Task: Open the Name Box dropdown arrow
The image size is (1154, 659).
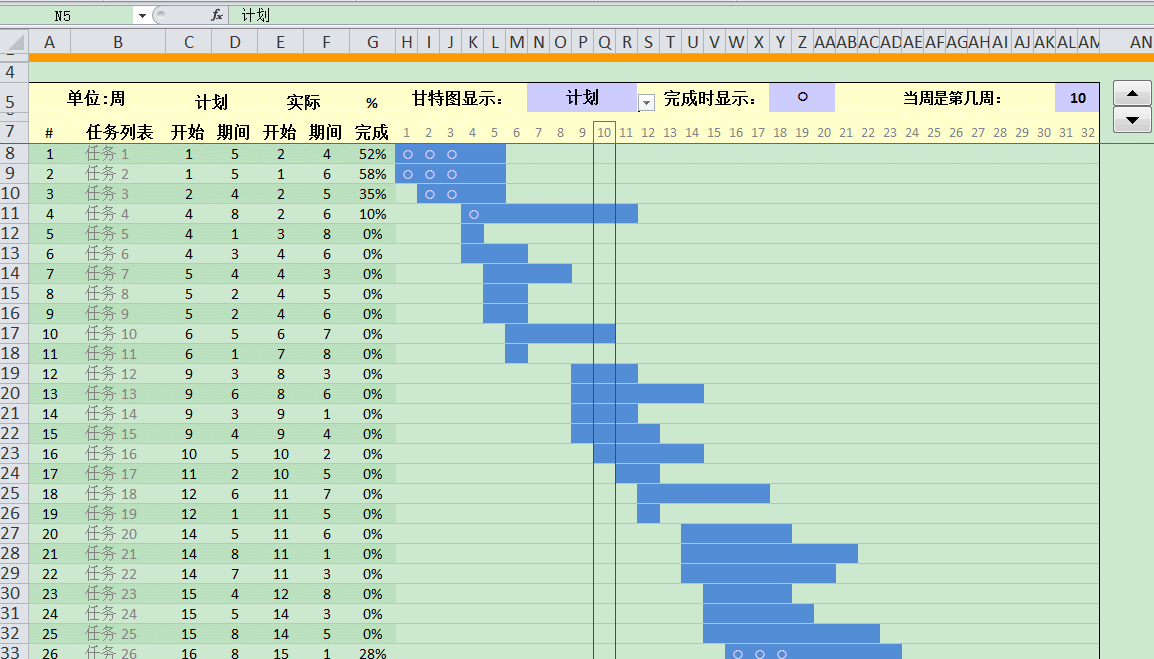Action: (142, 15)
